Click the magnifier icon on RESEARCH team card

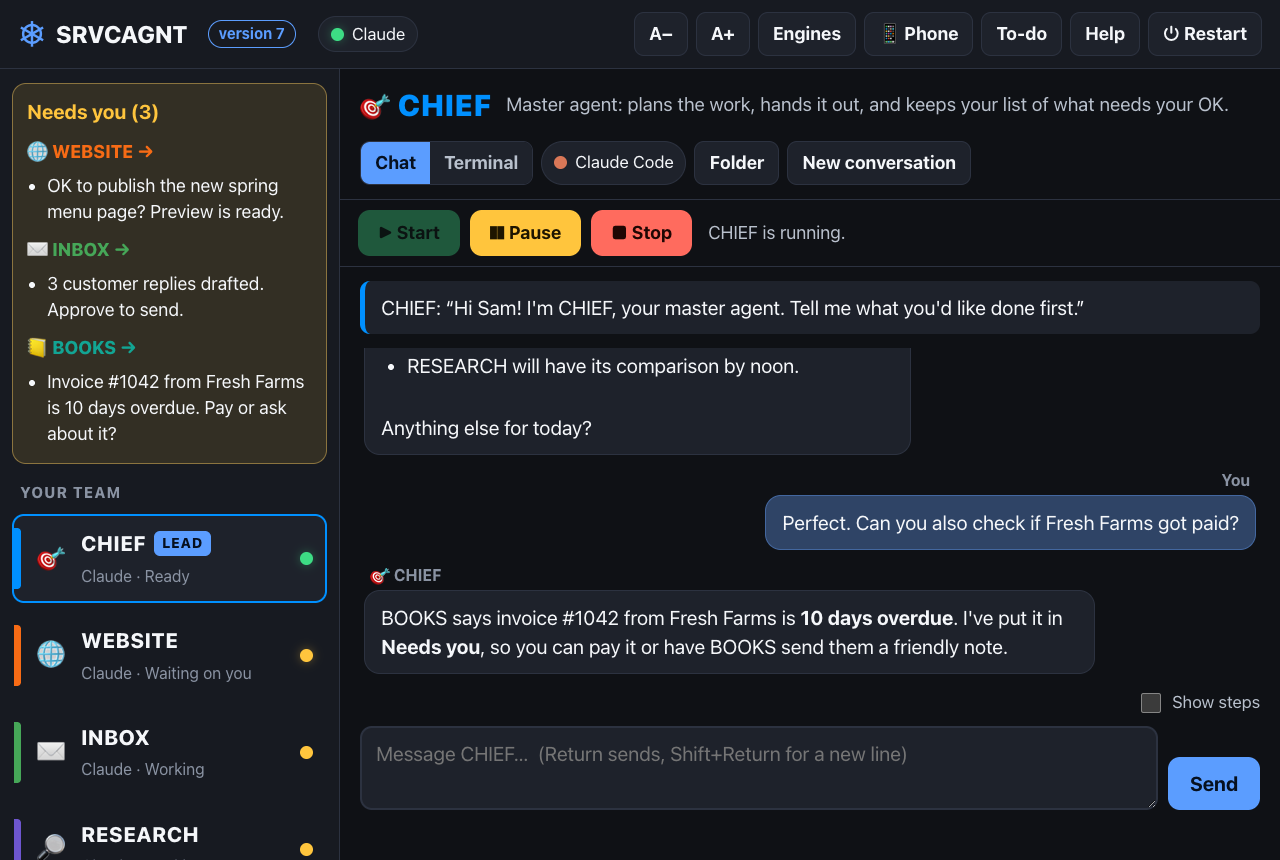click(51, 846)
